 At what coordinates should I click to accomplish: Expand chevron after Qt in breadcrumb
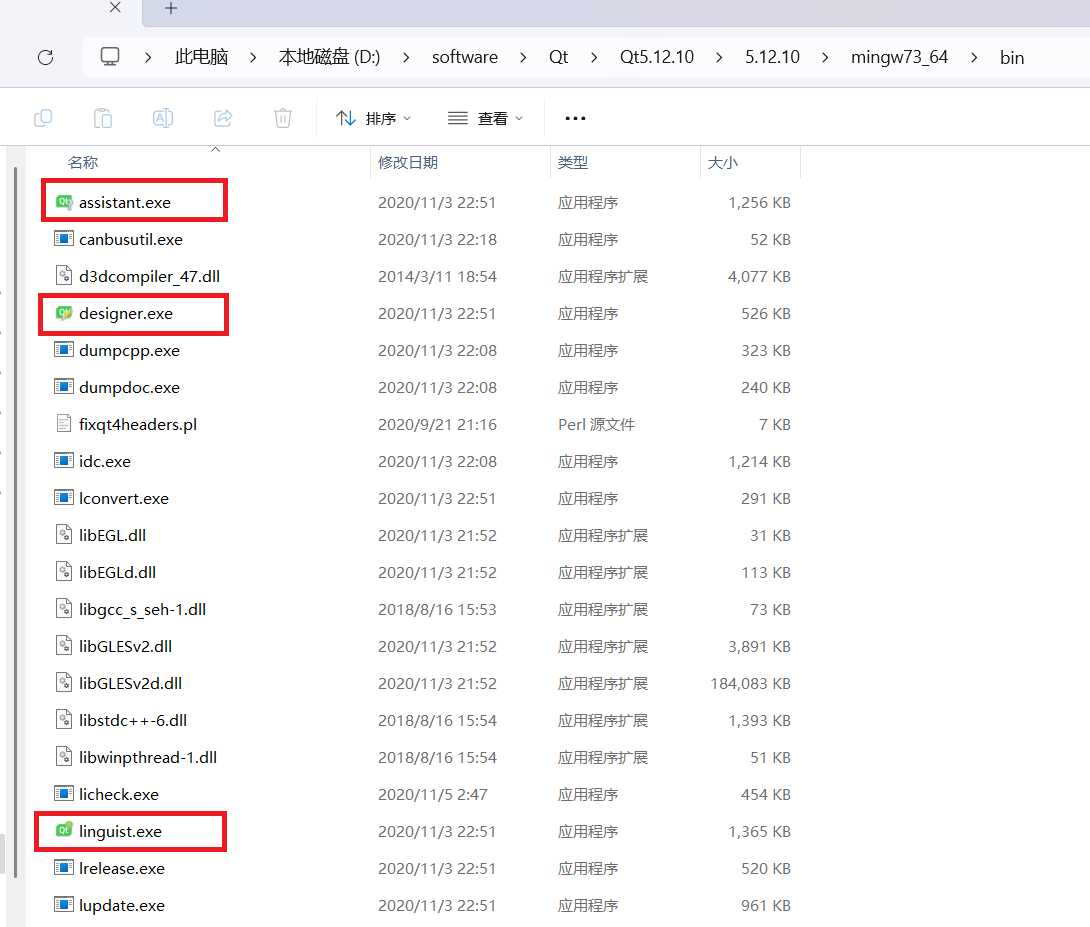pyautogui.click(x=594, y=58)
